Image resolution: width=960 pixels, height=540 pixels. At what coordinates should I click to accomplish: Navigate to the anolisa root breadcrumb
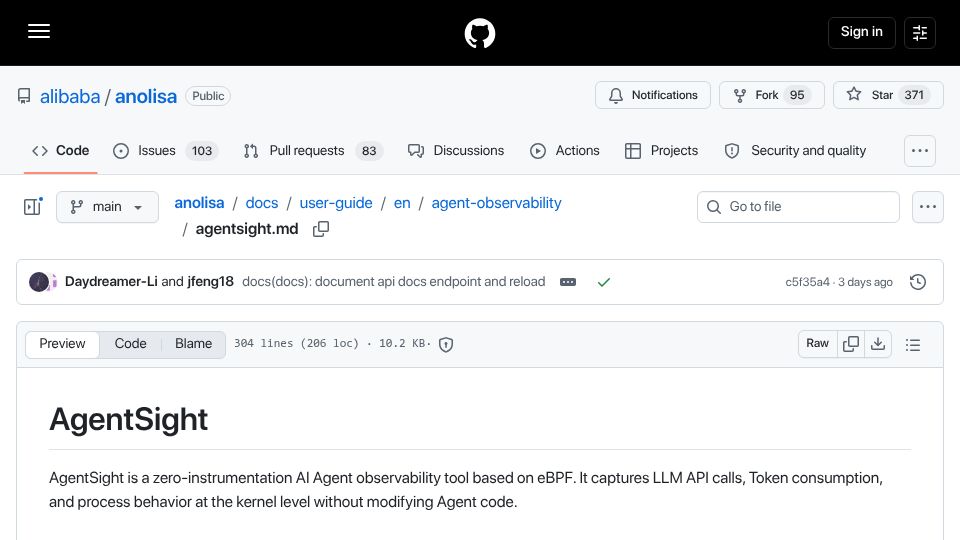pyautogui.click(x=199, y=203)
